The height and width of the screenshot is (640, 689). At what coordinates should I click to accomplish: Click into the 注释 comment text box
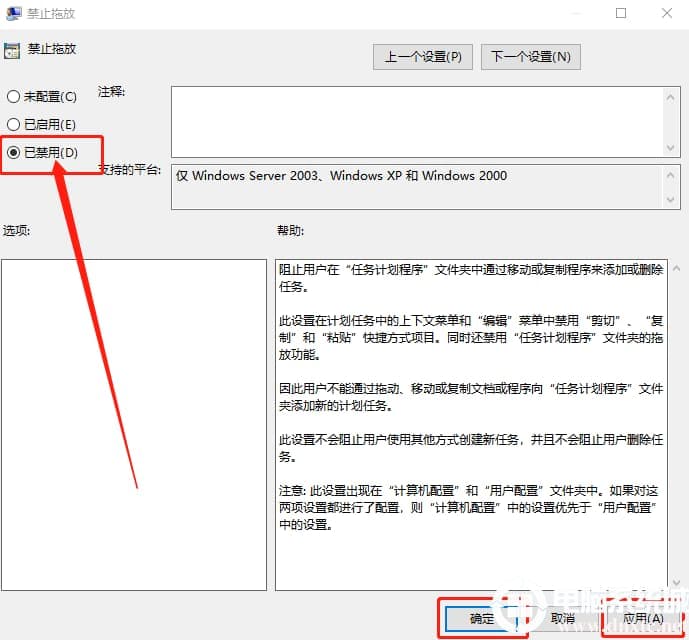point(417,122)
